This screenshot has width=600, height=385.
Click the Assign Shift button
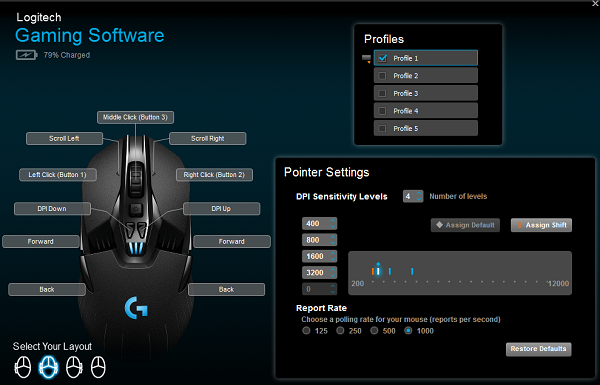pos(541,225)
